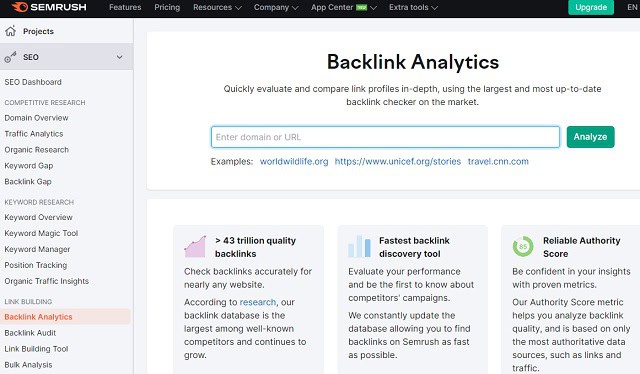
Task: Expand the Company dropdown menu
Action: (276, 7)
